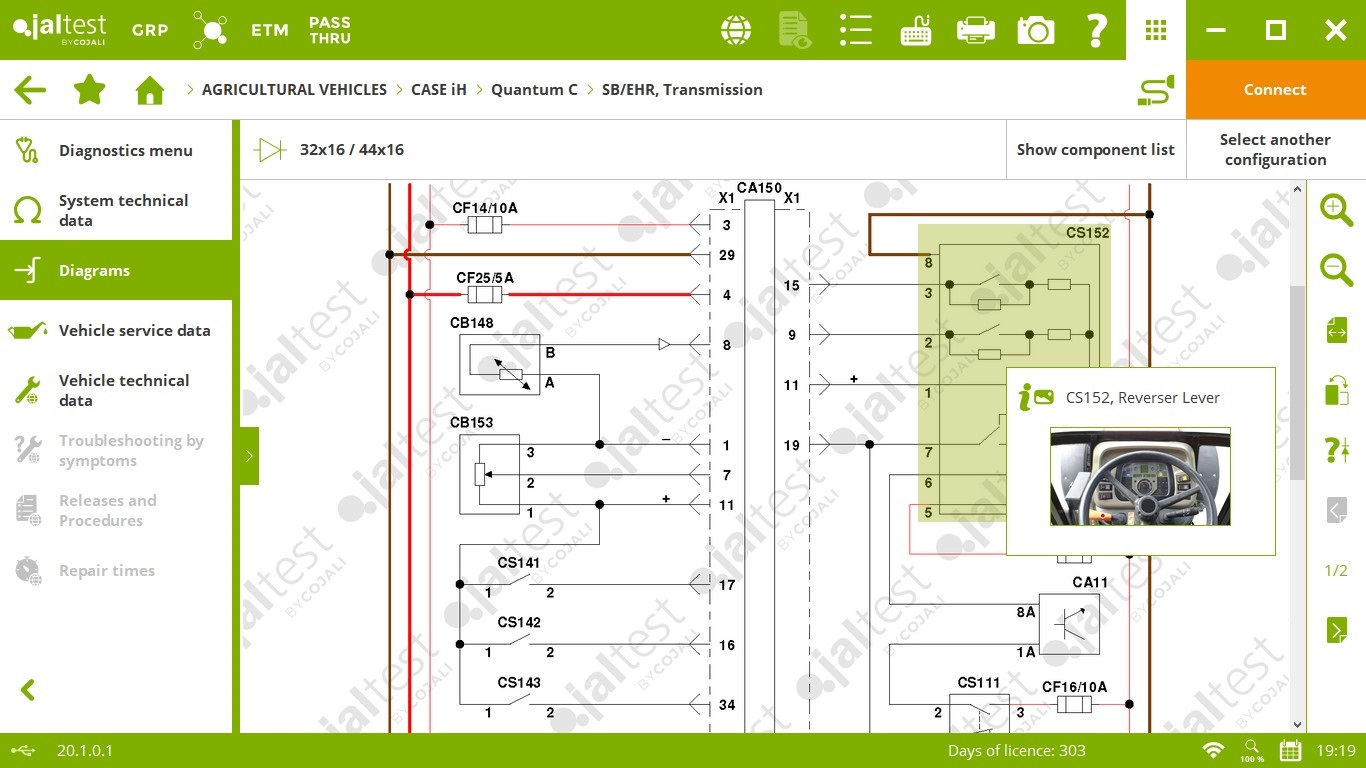The width and height of the screenshot is (1366, 768).
Task: Click Show component list button
Action: (x=1095, y=150)
